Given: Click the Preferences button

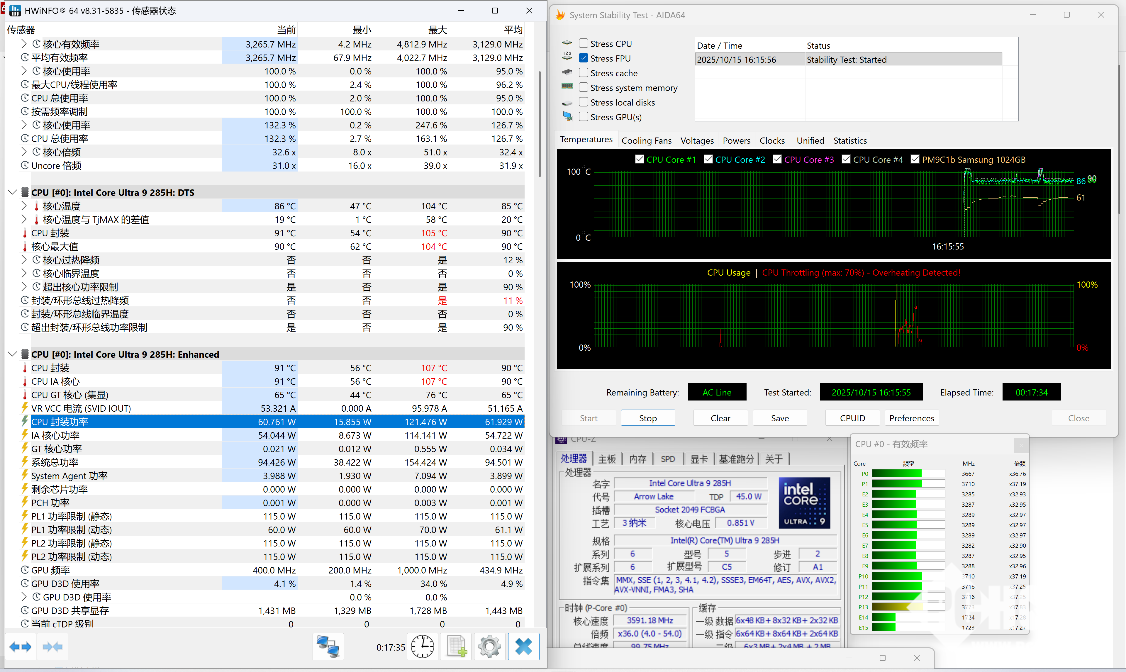Looking at the screenshot, I should (911, 418).
